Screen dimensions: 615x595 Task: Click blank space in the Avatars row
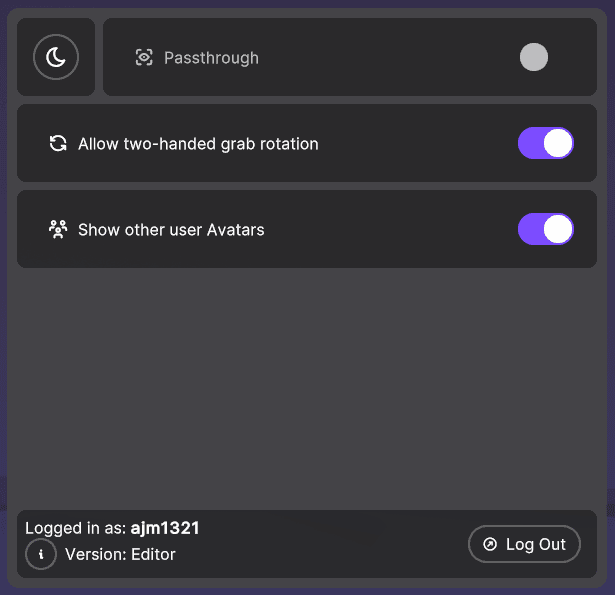(390, 230)
